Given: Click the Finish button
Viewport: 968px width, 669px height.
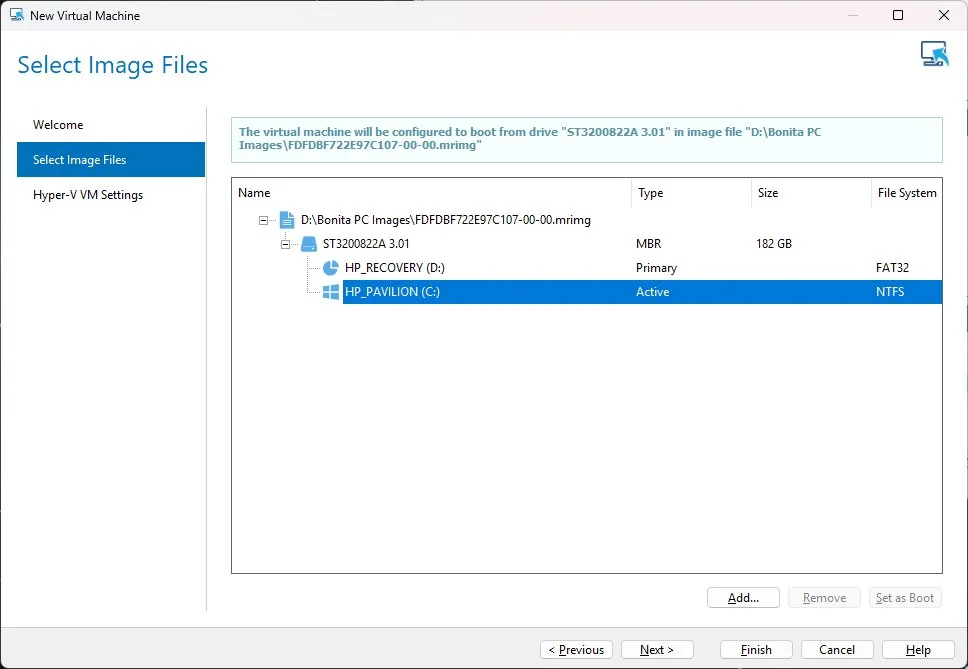Looking at the screenshot, I should click(x=756, y=650).
